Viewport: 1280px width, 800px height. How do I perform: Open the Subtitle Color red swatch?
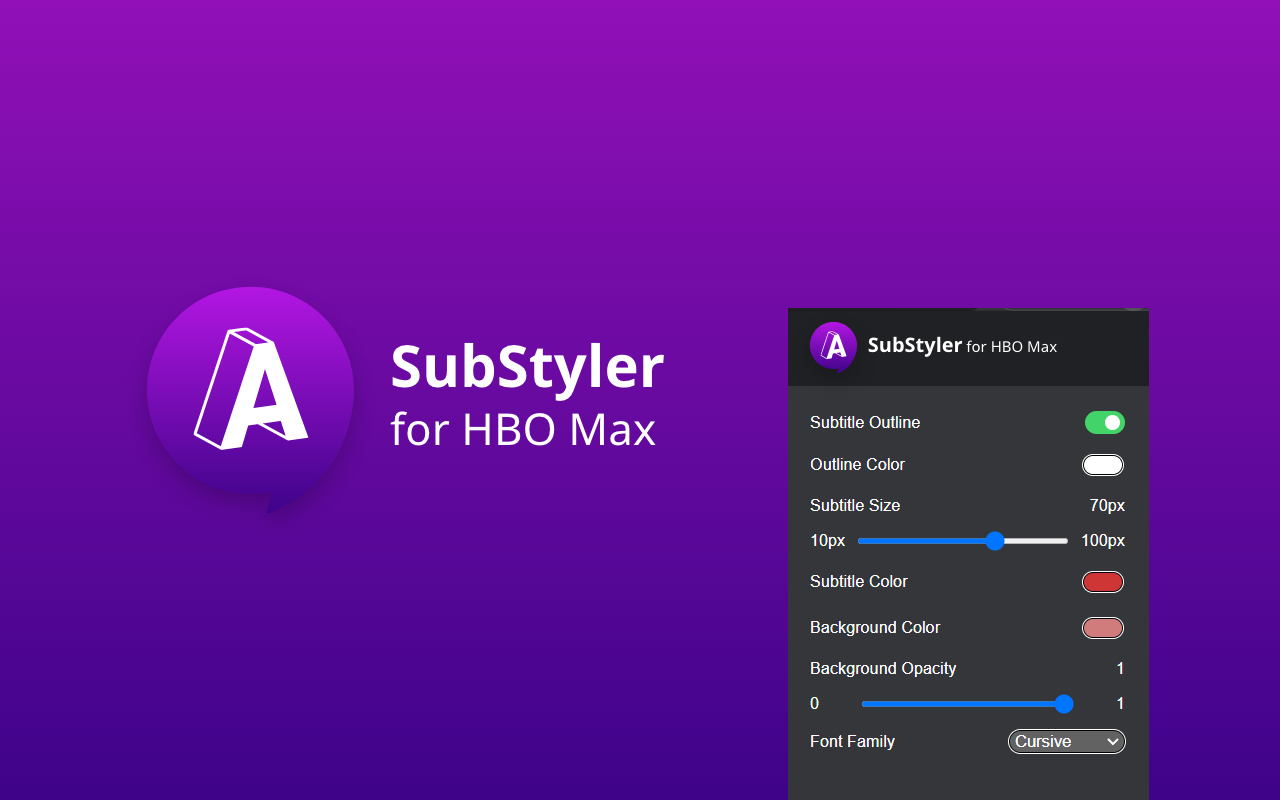pyautogui.click(x=1103, y=582)
